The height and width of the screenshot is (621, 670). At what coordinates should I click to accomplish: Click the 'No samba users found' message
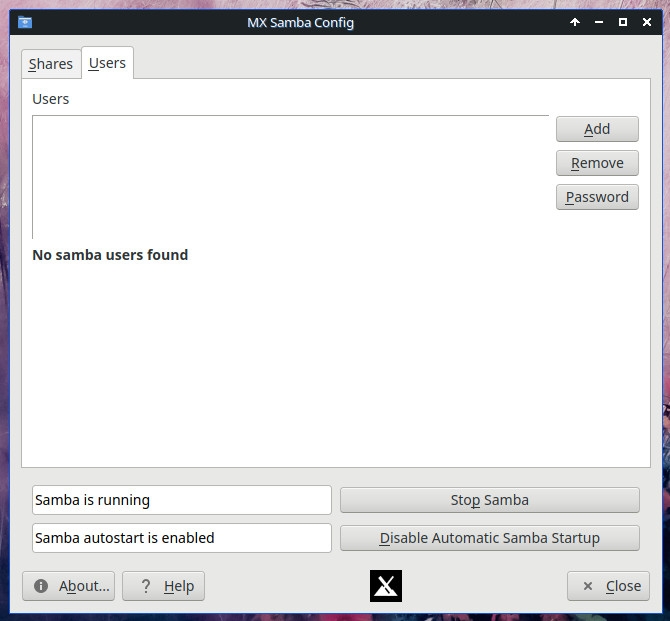tap(110, 255)
